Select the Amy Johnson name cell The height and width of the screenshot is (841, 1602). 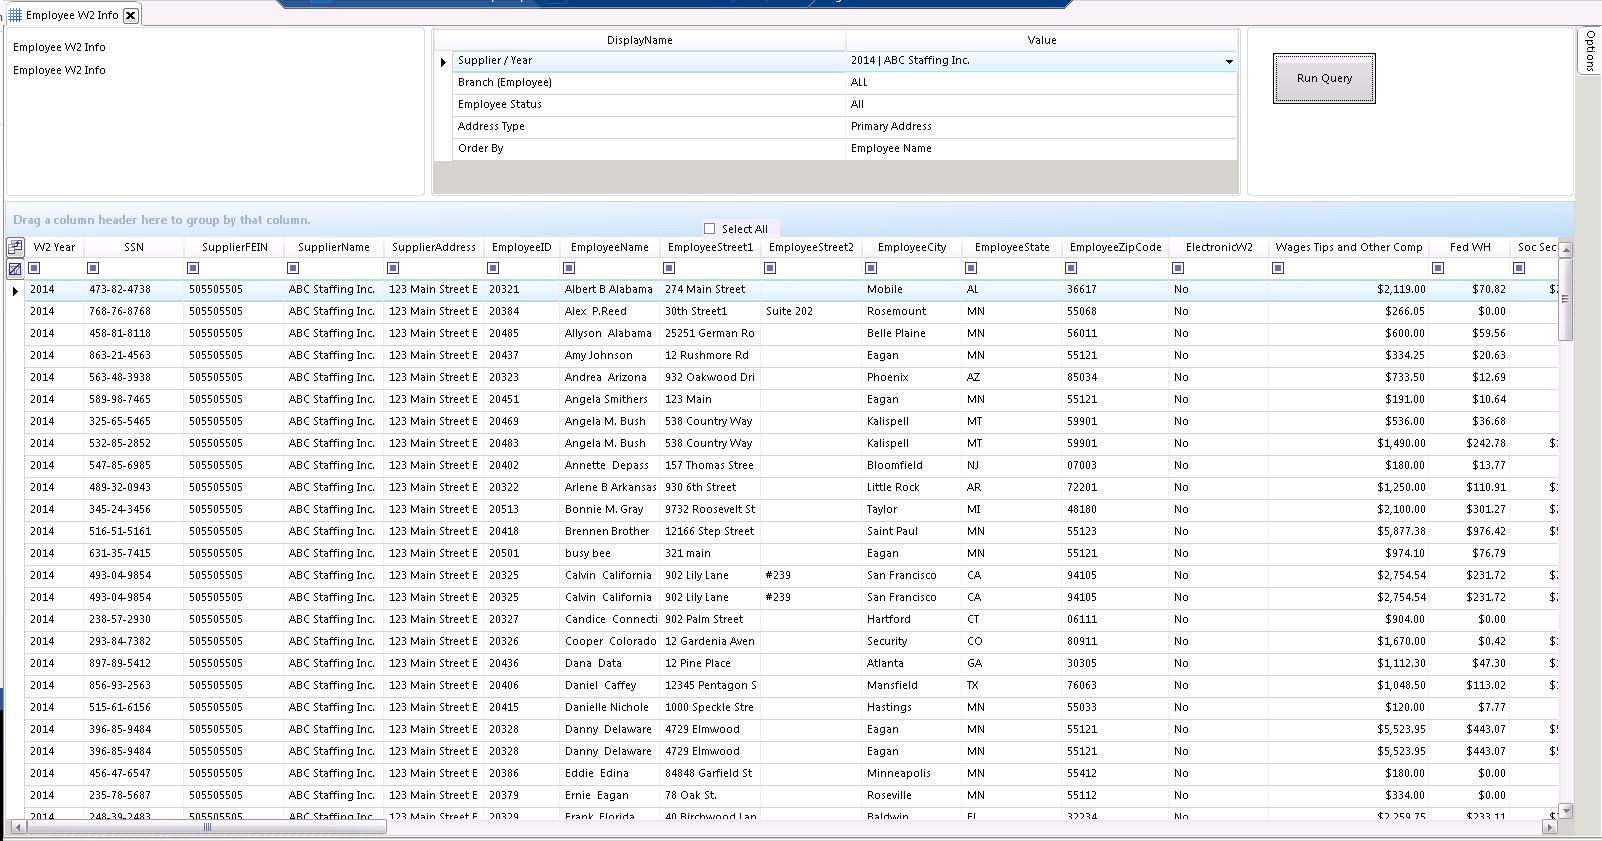609,355
